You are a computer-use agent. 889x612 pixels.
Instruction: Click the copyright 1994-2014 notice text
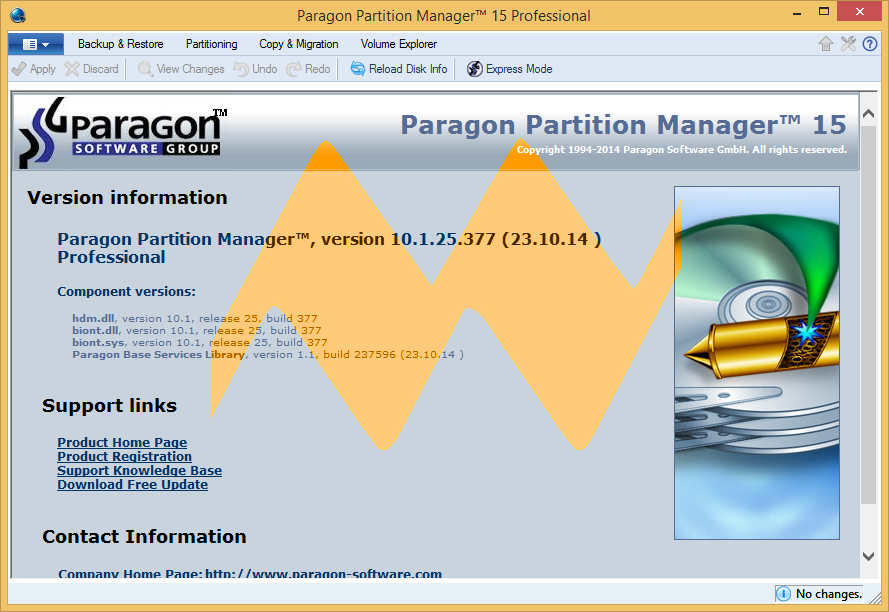coord(681,150)
